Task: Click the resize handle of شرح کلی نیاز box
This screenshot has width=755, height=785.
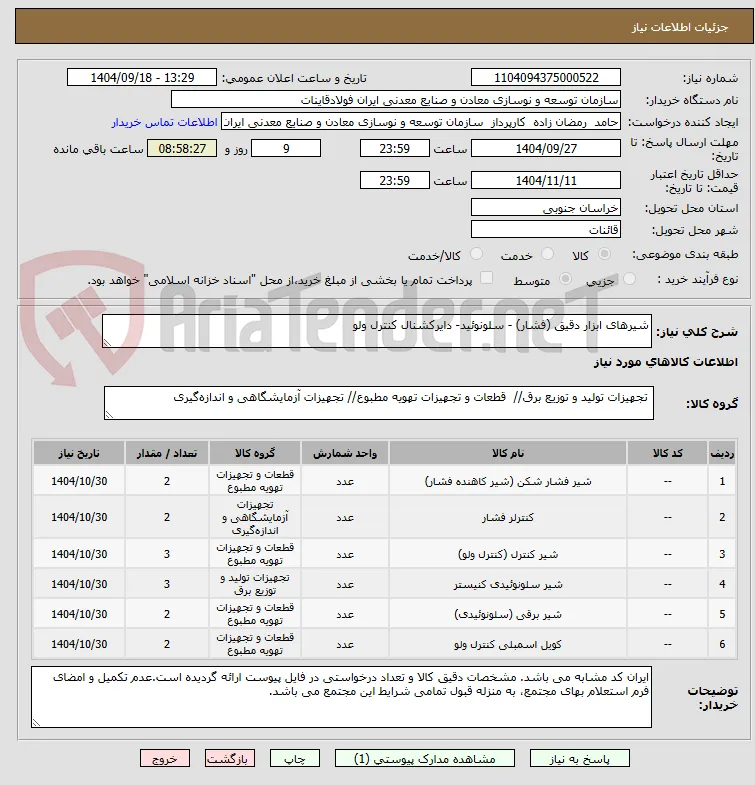Action: coord(107,343)
